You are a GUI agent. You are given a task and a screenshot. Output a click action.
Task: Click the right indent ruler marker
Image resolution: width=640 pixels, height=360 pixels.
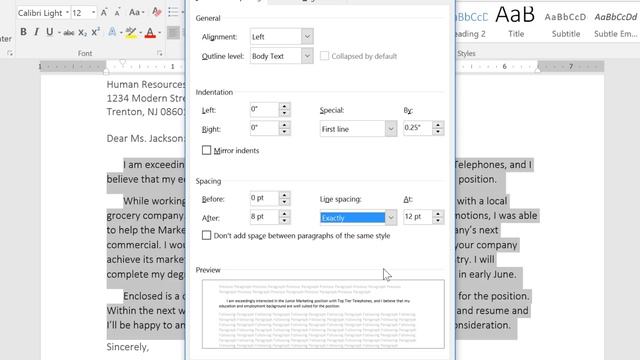(x=538, y=70)
